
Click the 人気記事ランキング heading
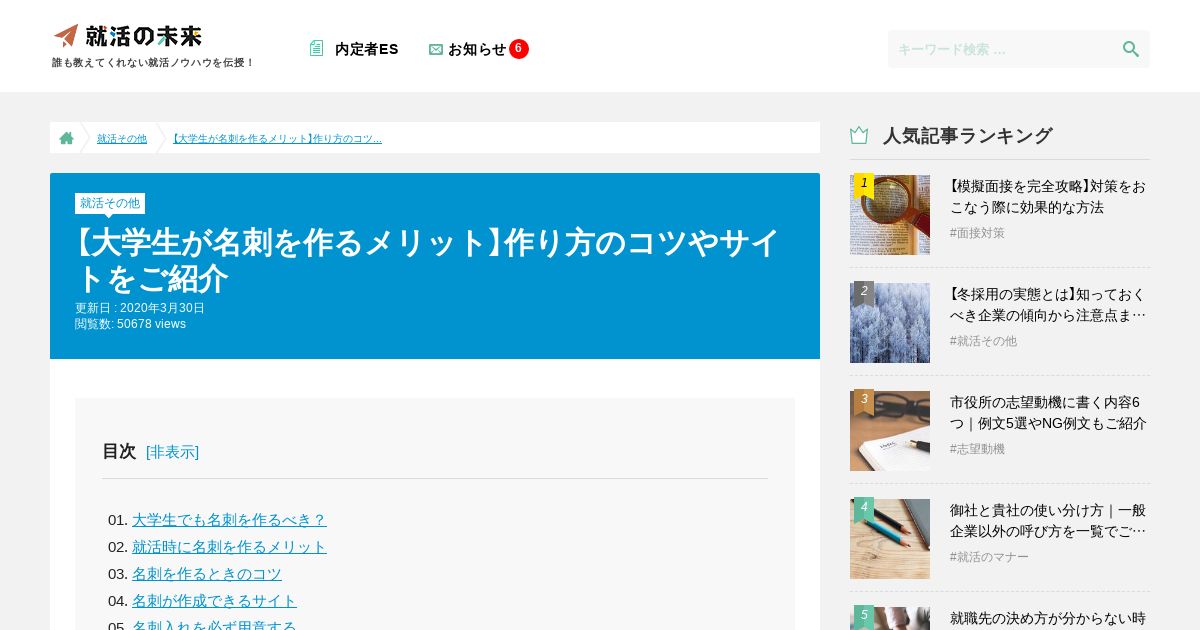(967, 136)
